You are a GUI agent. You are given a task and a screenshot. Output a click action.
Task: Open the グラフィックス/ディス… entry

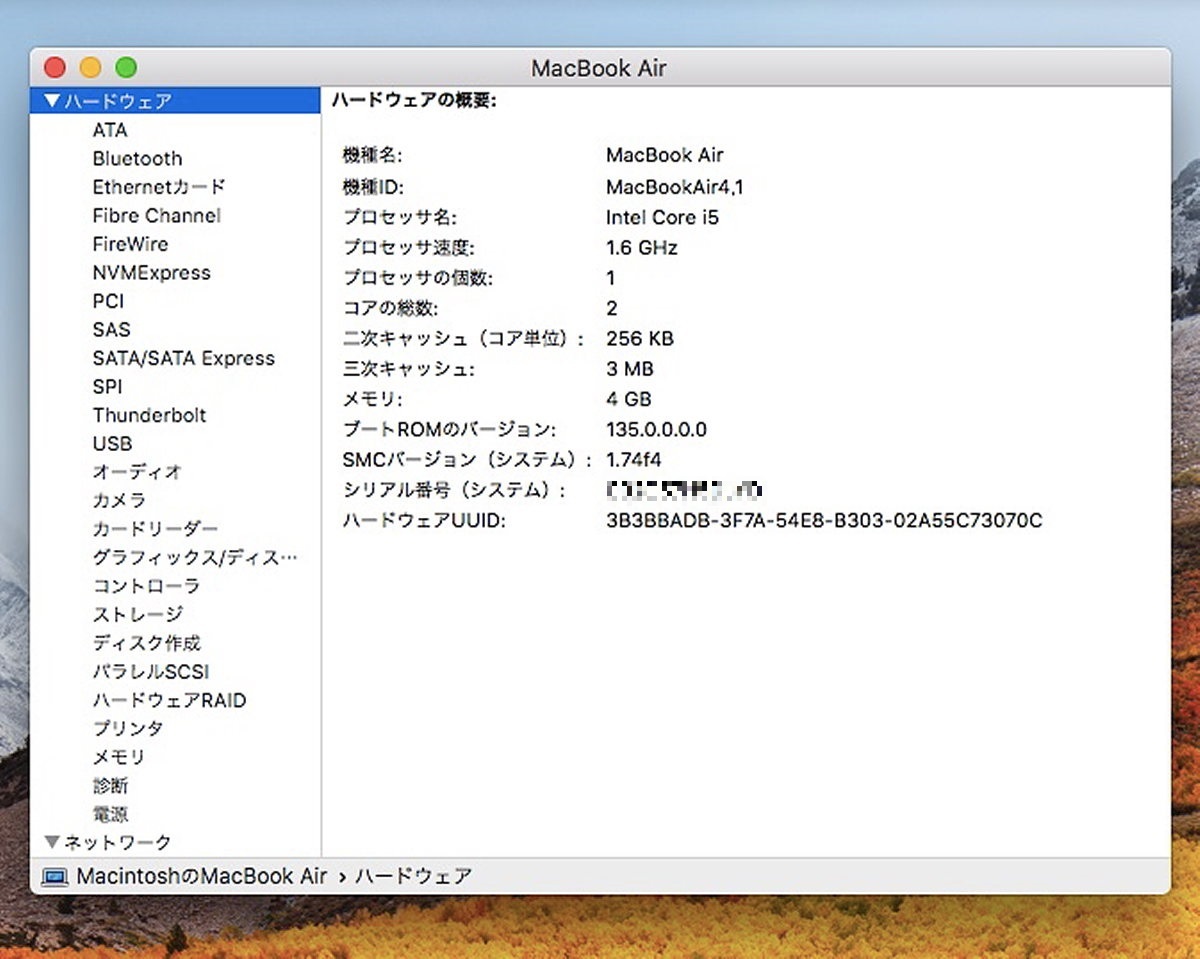(x=195, y=557)
